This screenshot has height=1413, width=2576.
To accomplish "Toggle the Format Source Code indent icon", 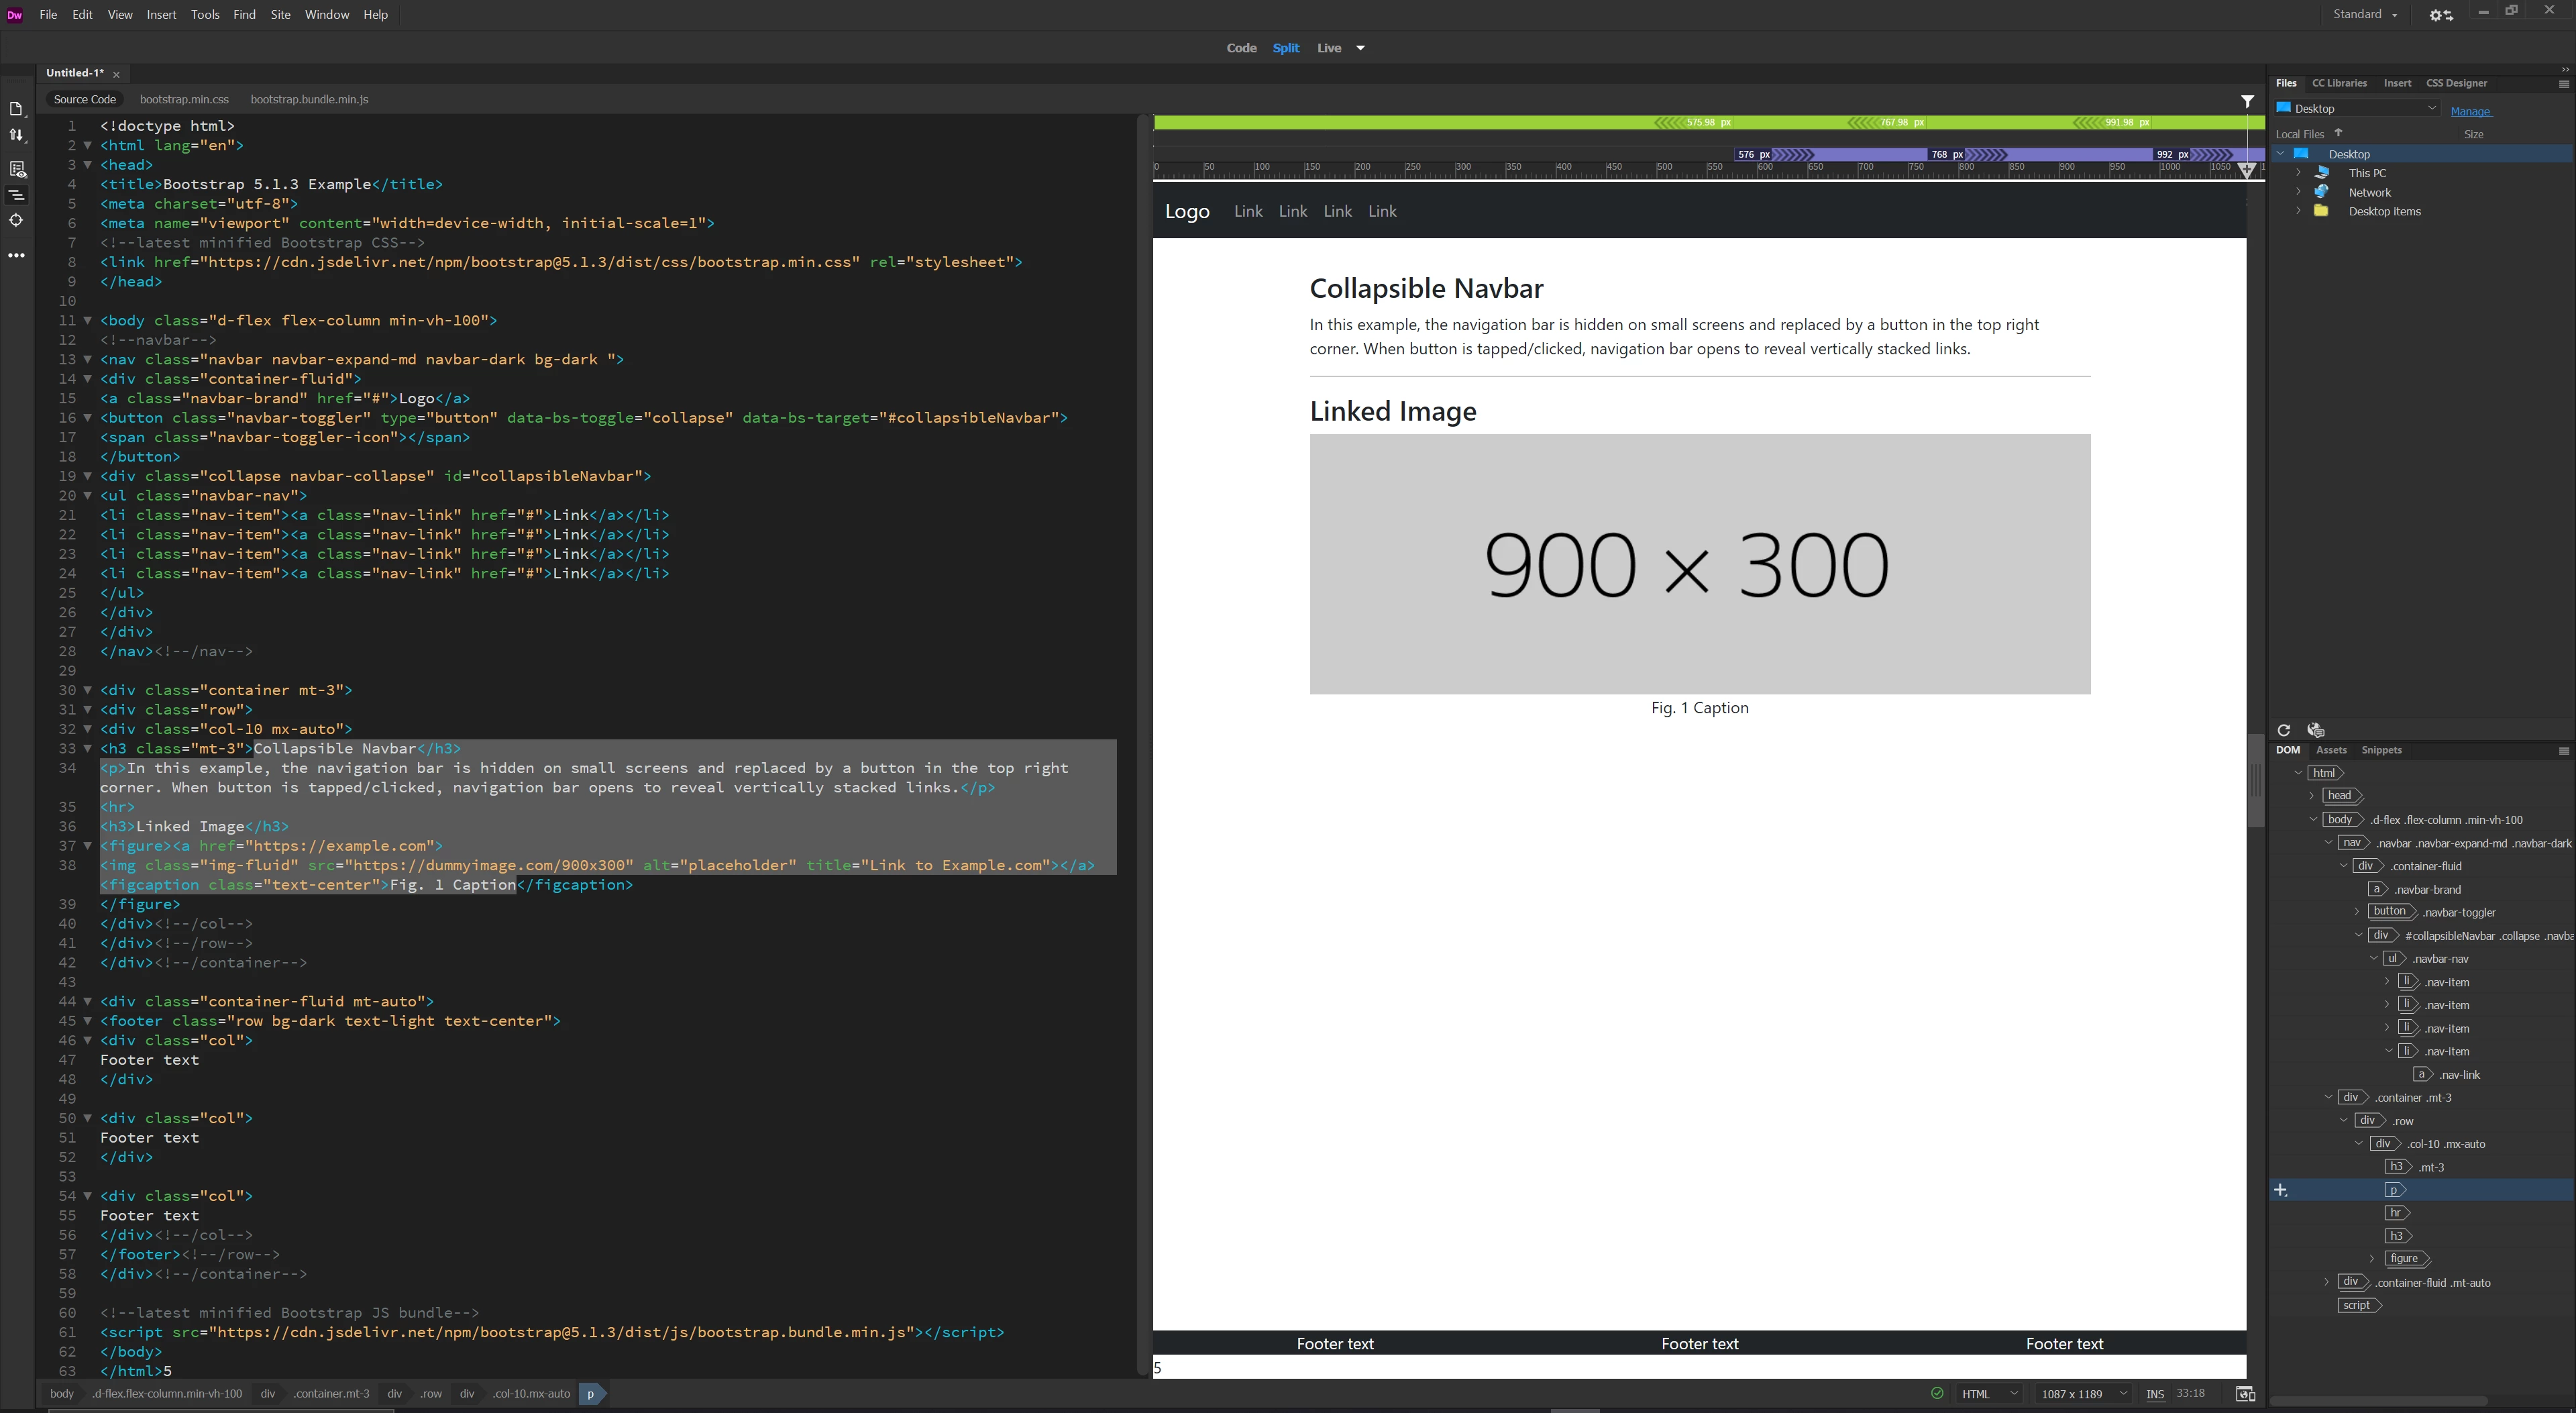I will point(16,195).
